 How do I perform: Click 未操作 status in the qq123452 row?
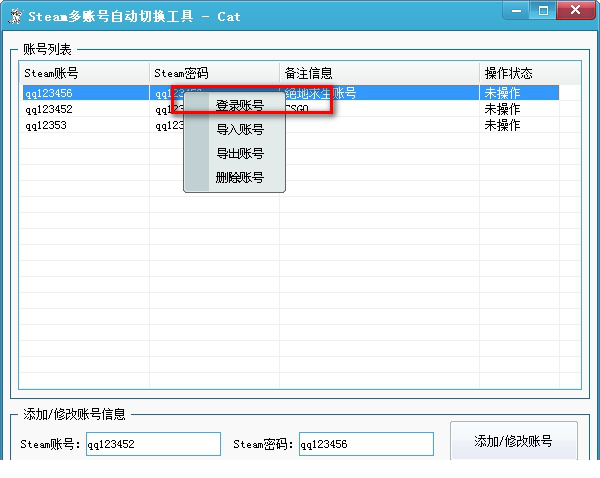tap(502, 109)
